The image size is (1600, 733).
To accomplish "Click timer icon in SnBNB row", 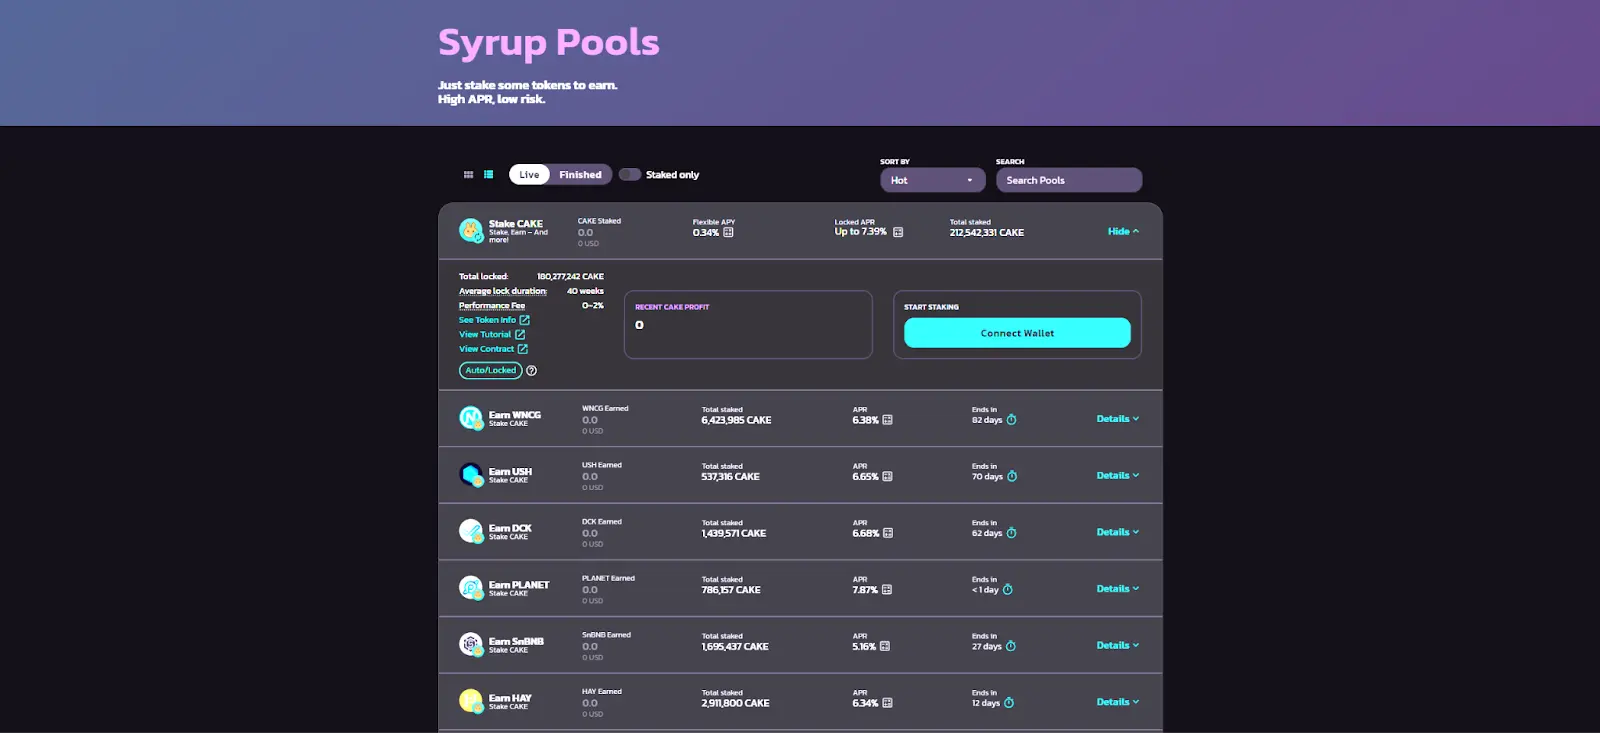I will coord(1010,646).
